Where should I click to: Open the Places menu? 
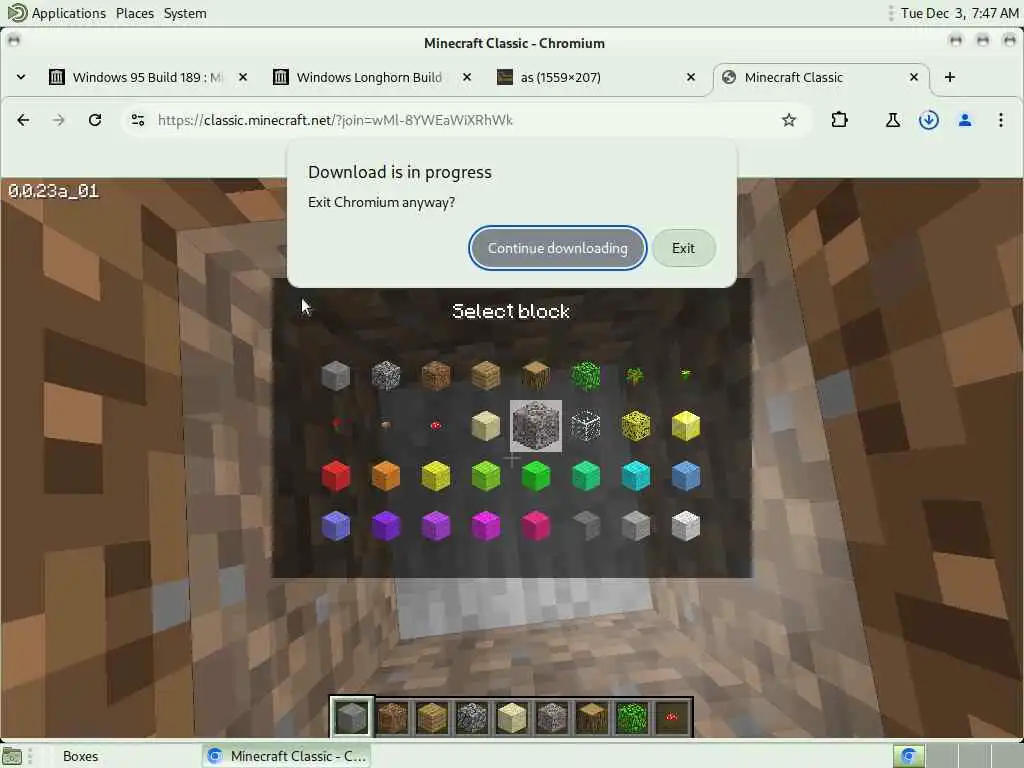(135, 13)
